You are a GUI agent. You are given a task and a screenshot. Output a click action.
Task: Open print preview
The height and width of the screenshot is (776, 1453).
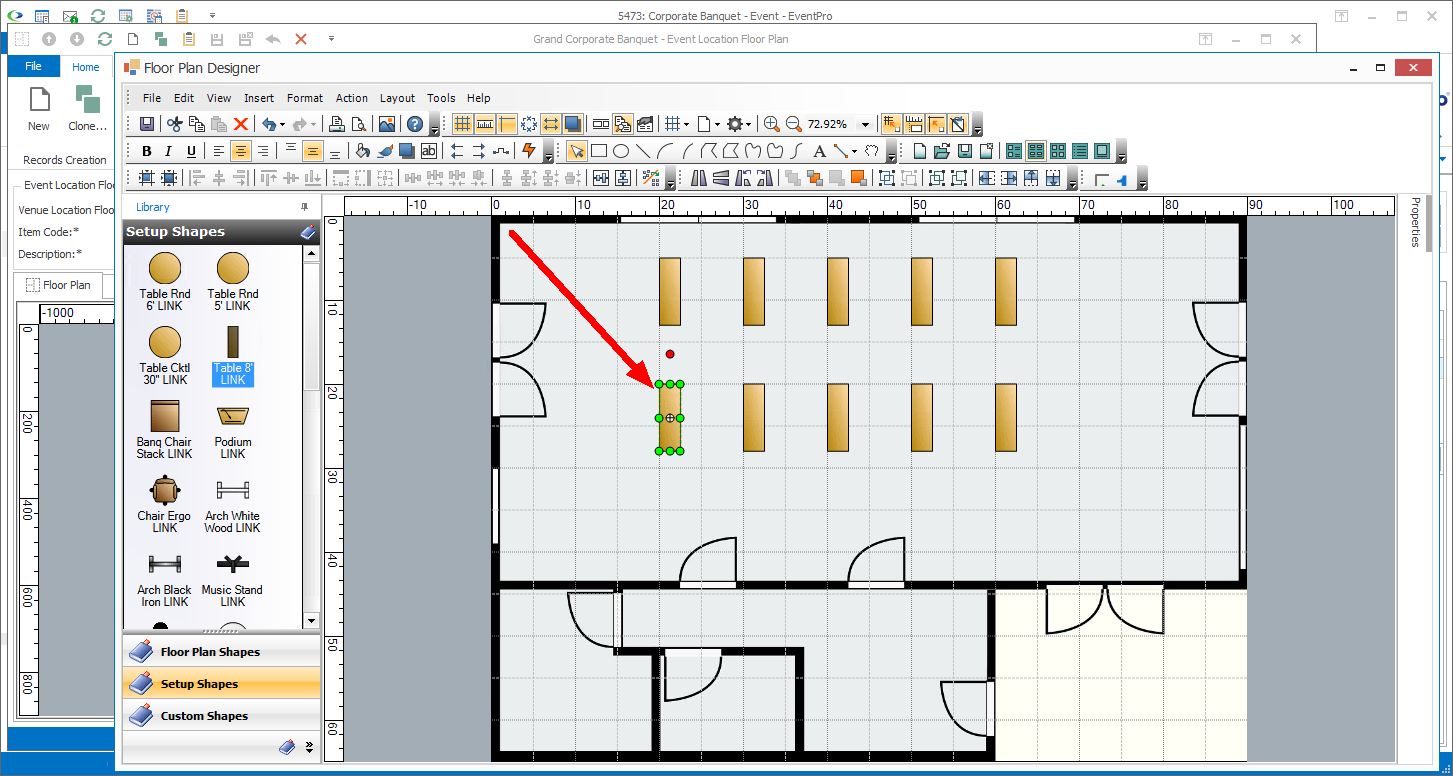pyautogui.click(x=359, y=124)
